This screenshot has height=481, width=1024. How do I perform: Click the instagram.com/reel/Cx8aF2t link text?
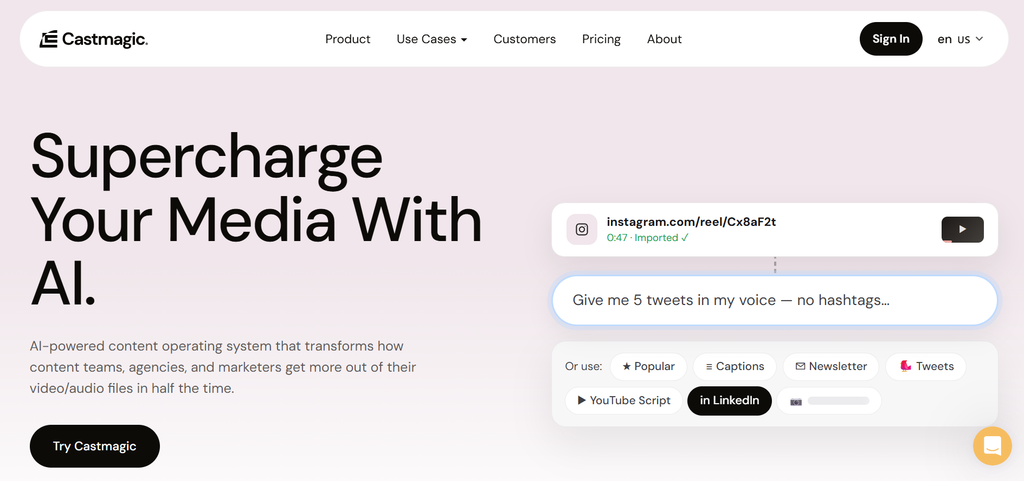[x=691, y=222]
